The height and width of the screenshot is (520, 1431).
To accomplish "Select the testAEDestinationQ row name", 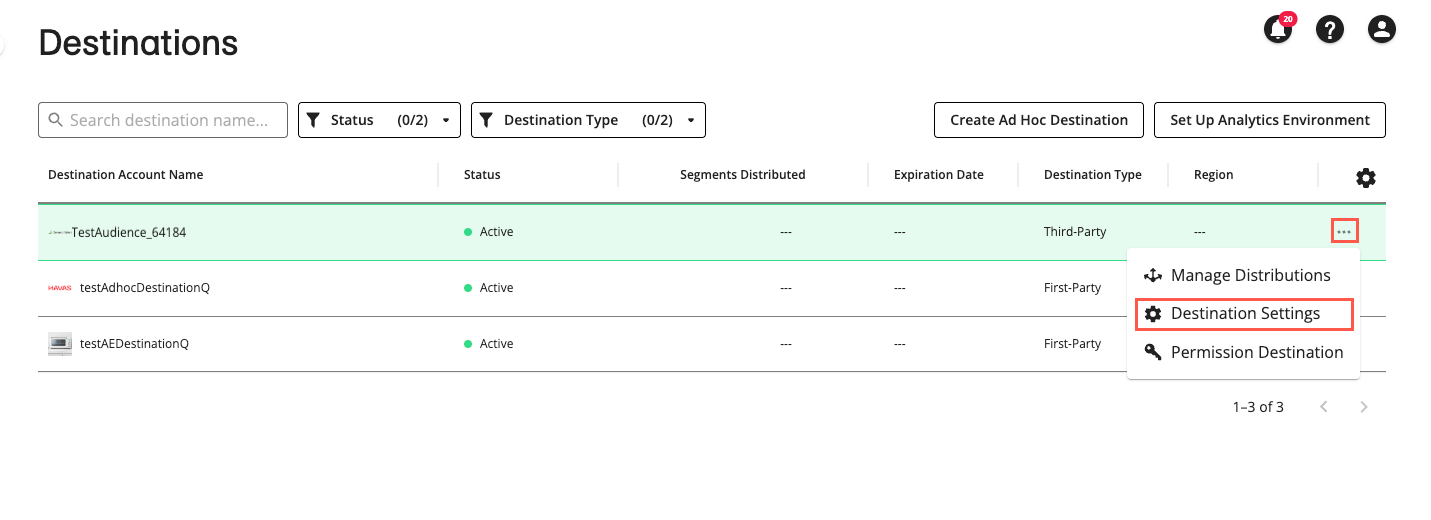I will [135, 344].
